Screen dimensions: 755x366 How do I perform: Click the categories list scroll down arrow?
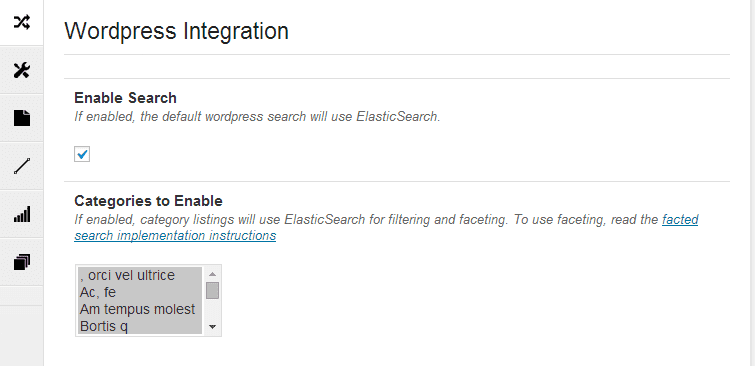click(x=212, y=327)
